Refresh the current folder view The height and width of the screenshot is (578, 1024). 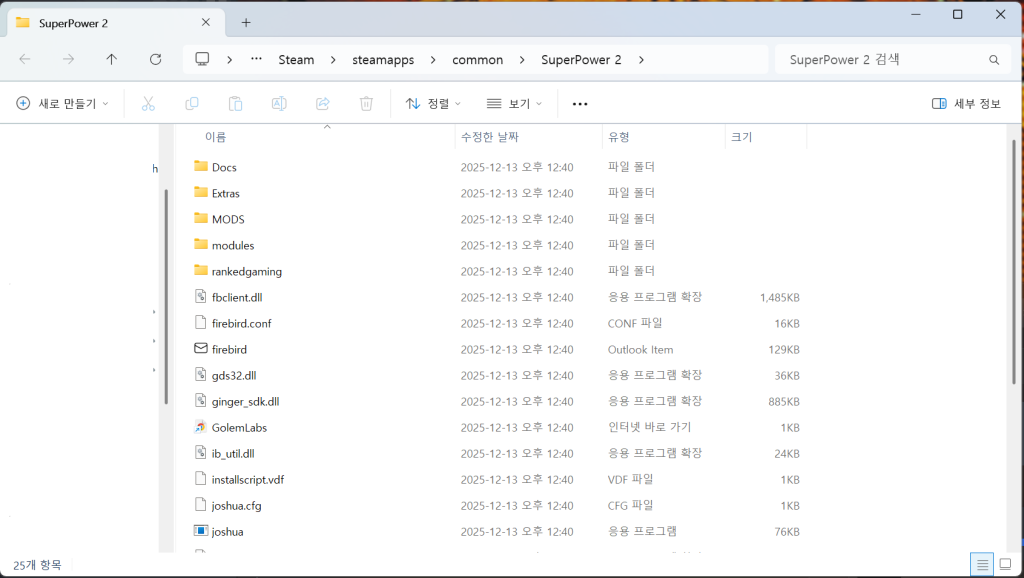pos(155,60)
